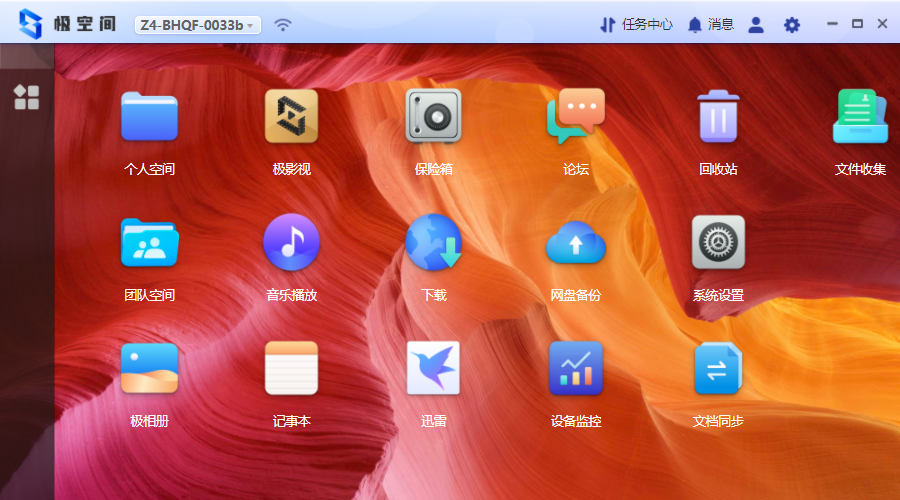Viewport: 900px width, 500px height.
Task: Launch the 迅雷 Xunlei app
Action: [433, 369]
